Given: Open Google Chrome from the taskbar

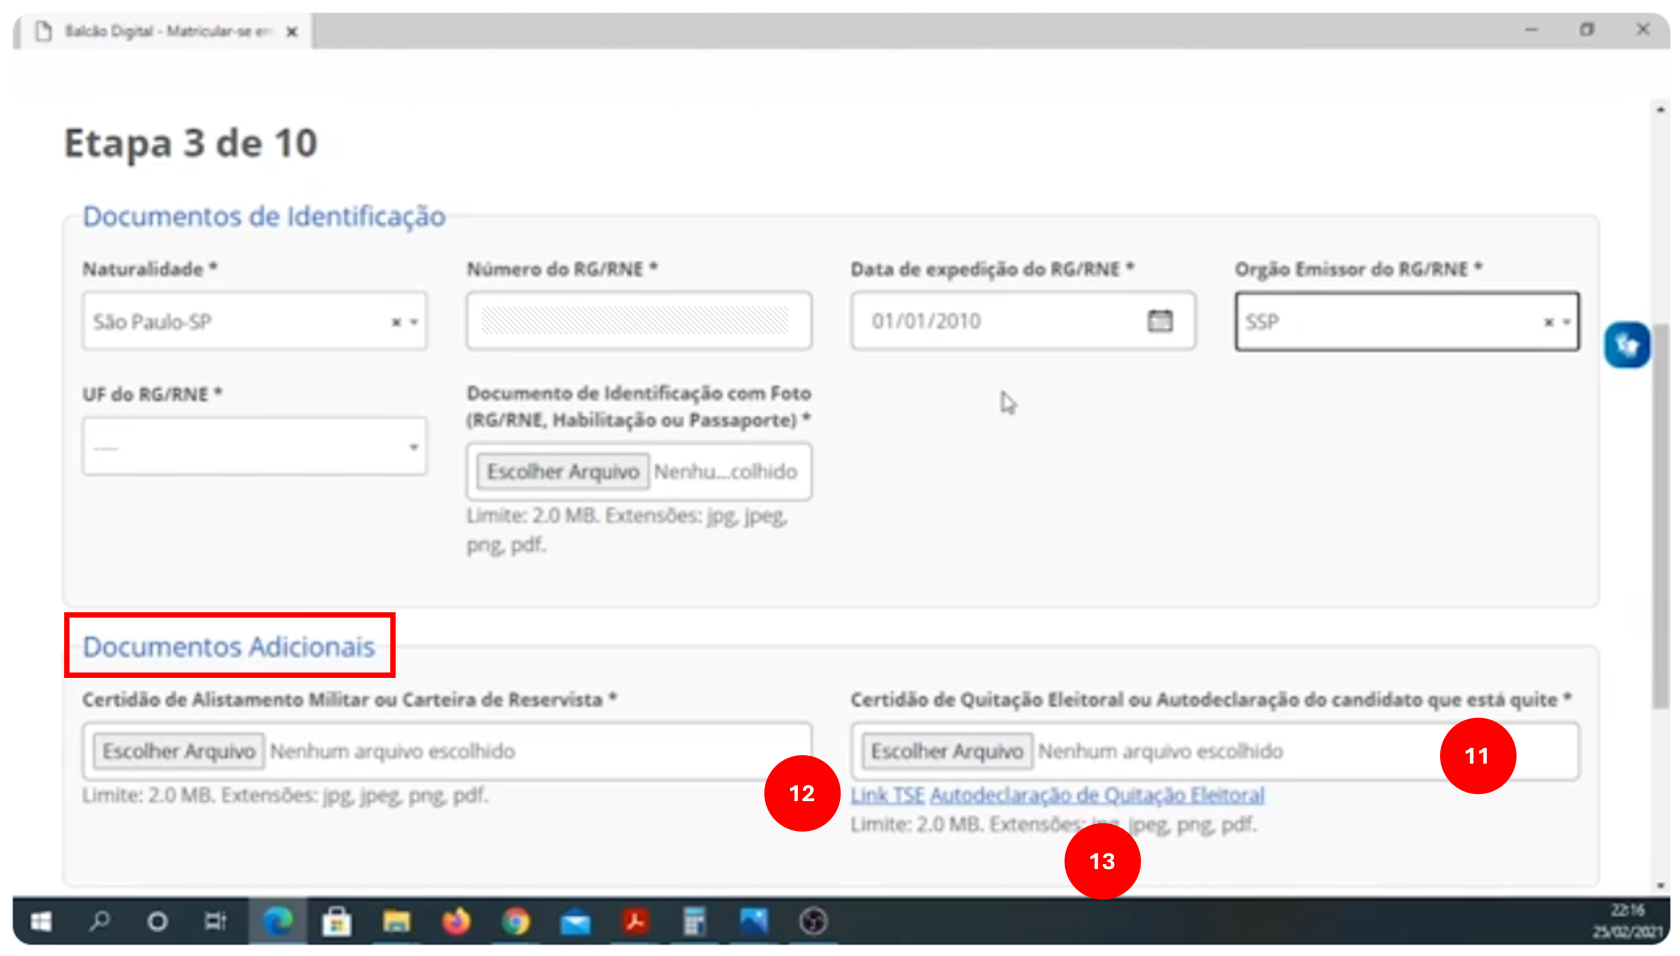Looking at the screenshot, I should 517,921.
